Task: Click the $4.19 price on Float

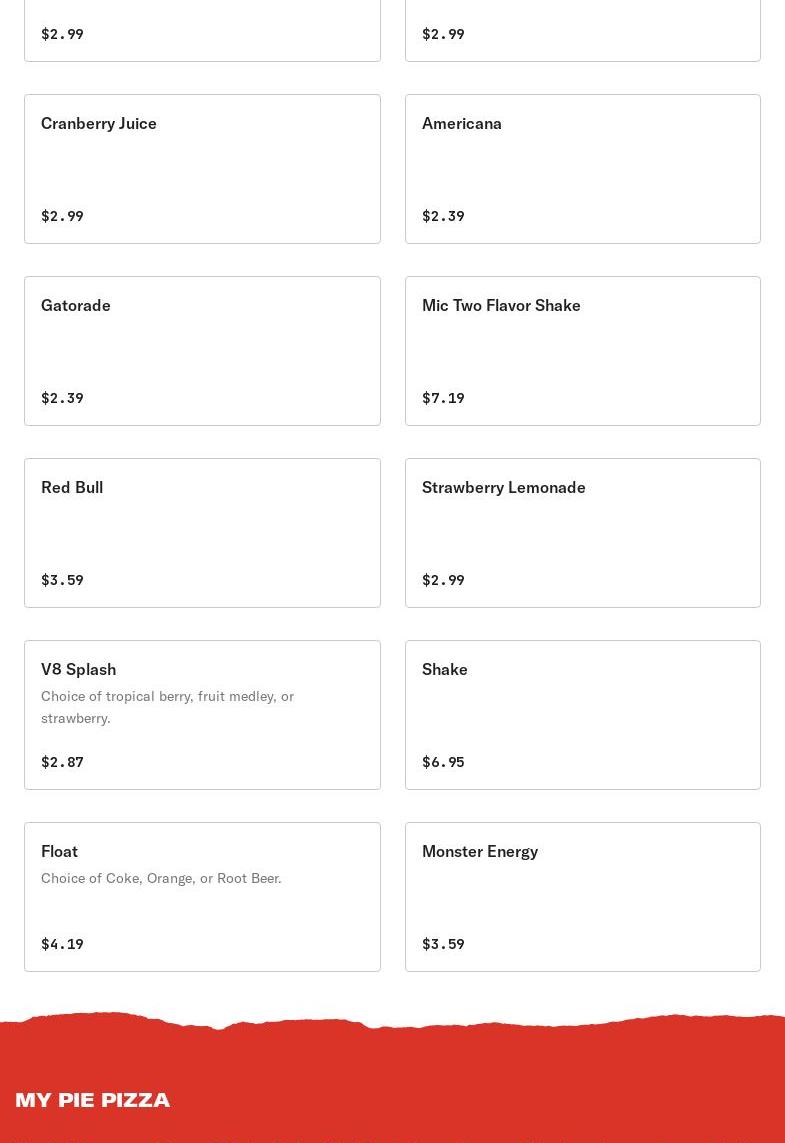Action: coord(62,944)
